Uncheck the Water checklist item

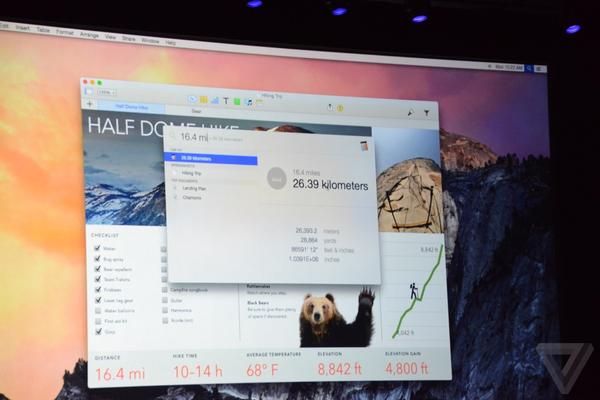pyautogui.click(x=98, y=248)
